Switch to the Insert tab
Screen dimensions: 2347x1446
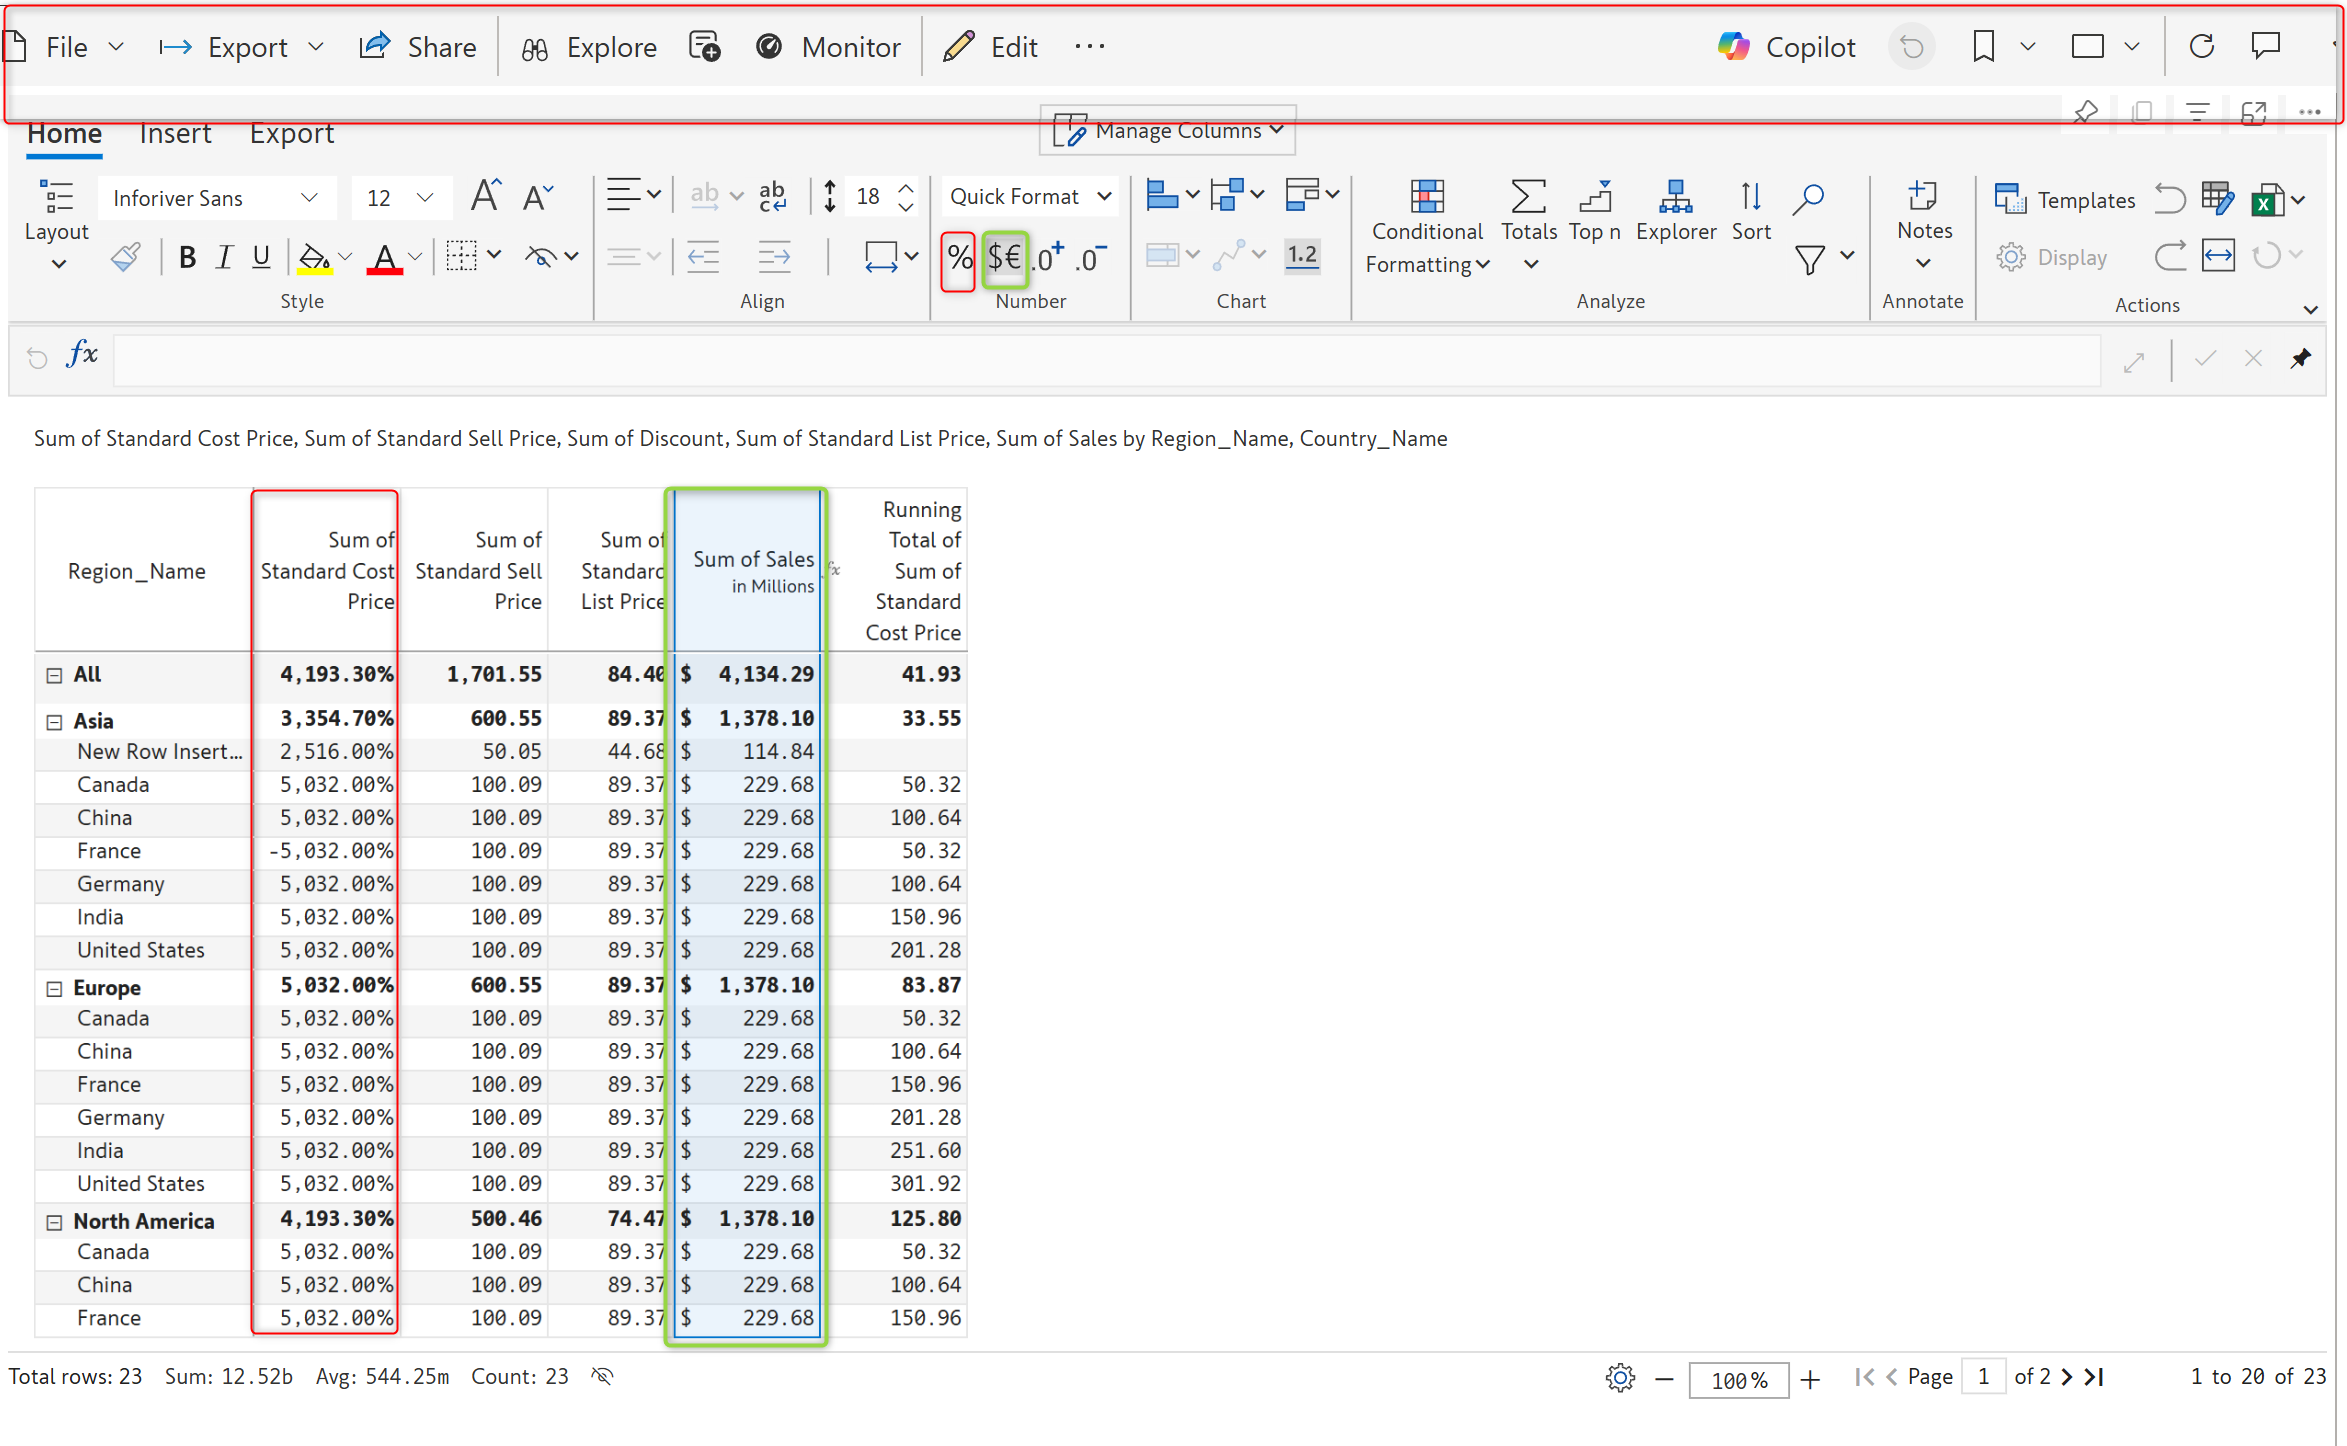(x=175, y=134)
